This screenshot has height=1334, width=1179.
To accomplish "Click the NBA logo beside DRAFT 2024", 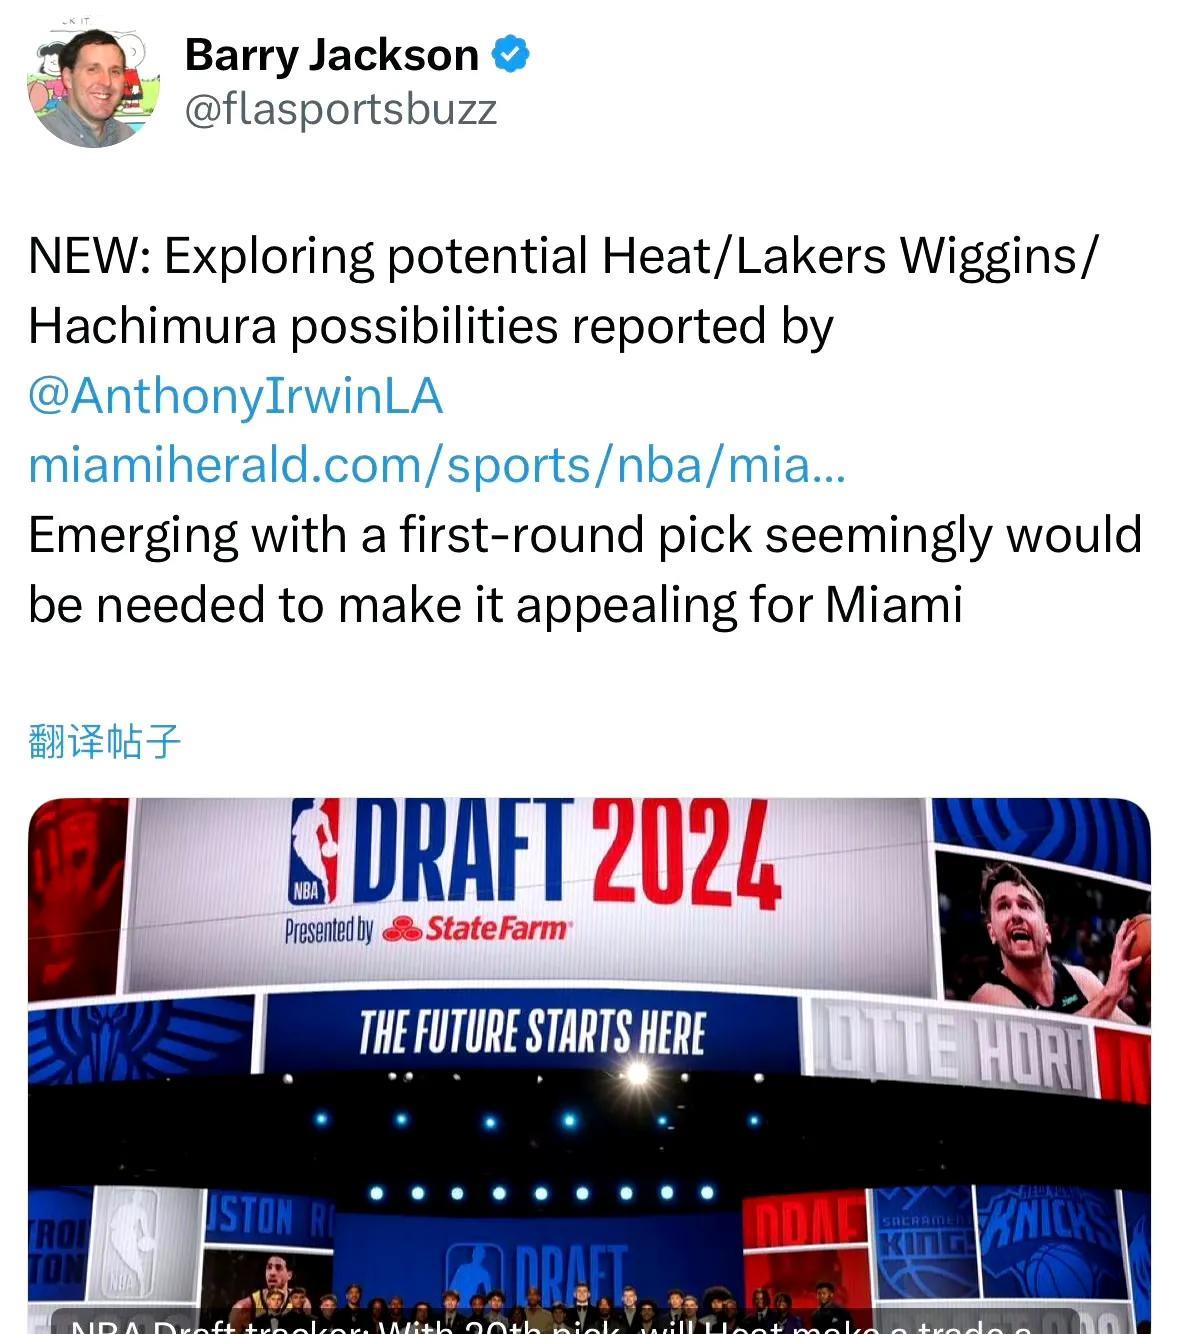I will tap(314, 850).
